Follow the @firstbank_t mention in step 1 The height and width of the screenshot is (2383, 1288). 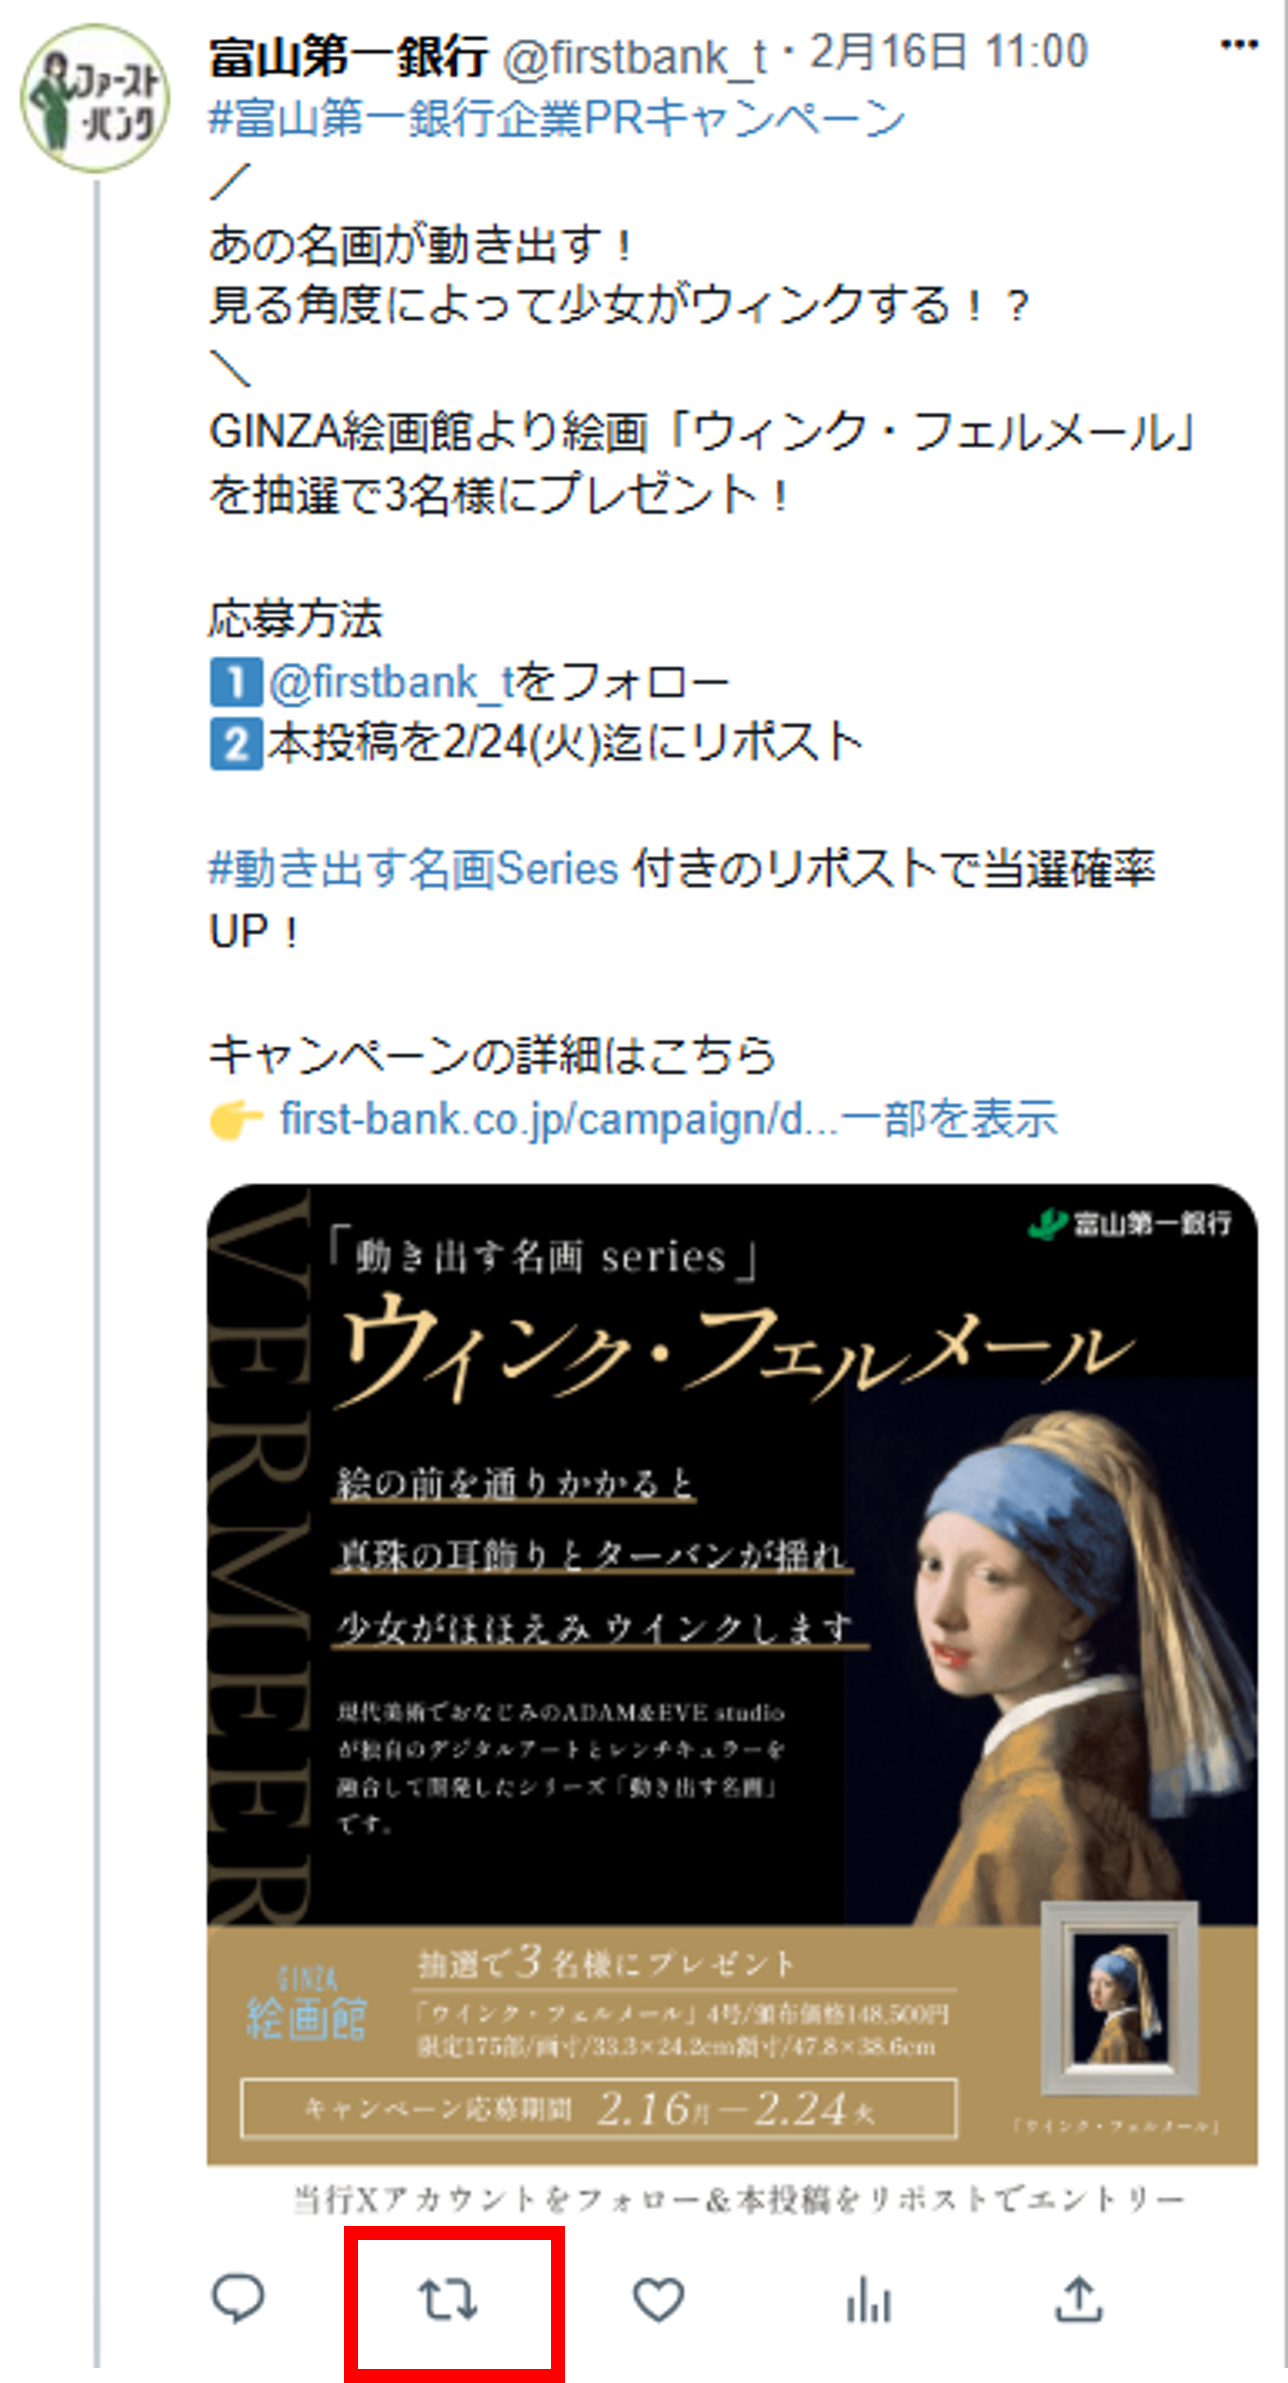(392, 682)
